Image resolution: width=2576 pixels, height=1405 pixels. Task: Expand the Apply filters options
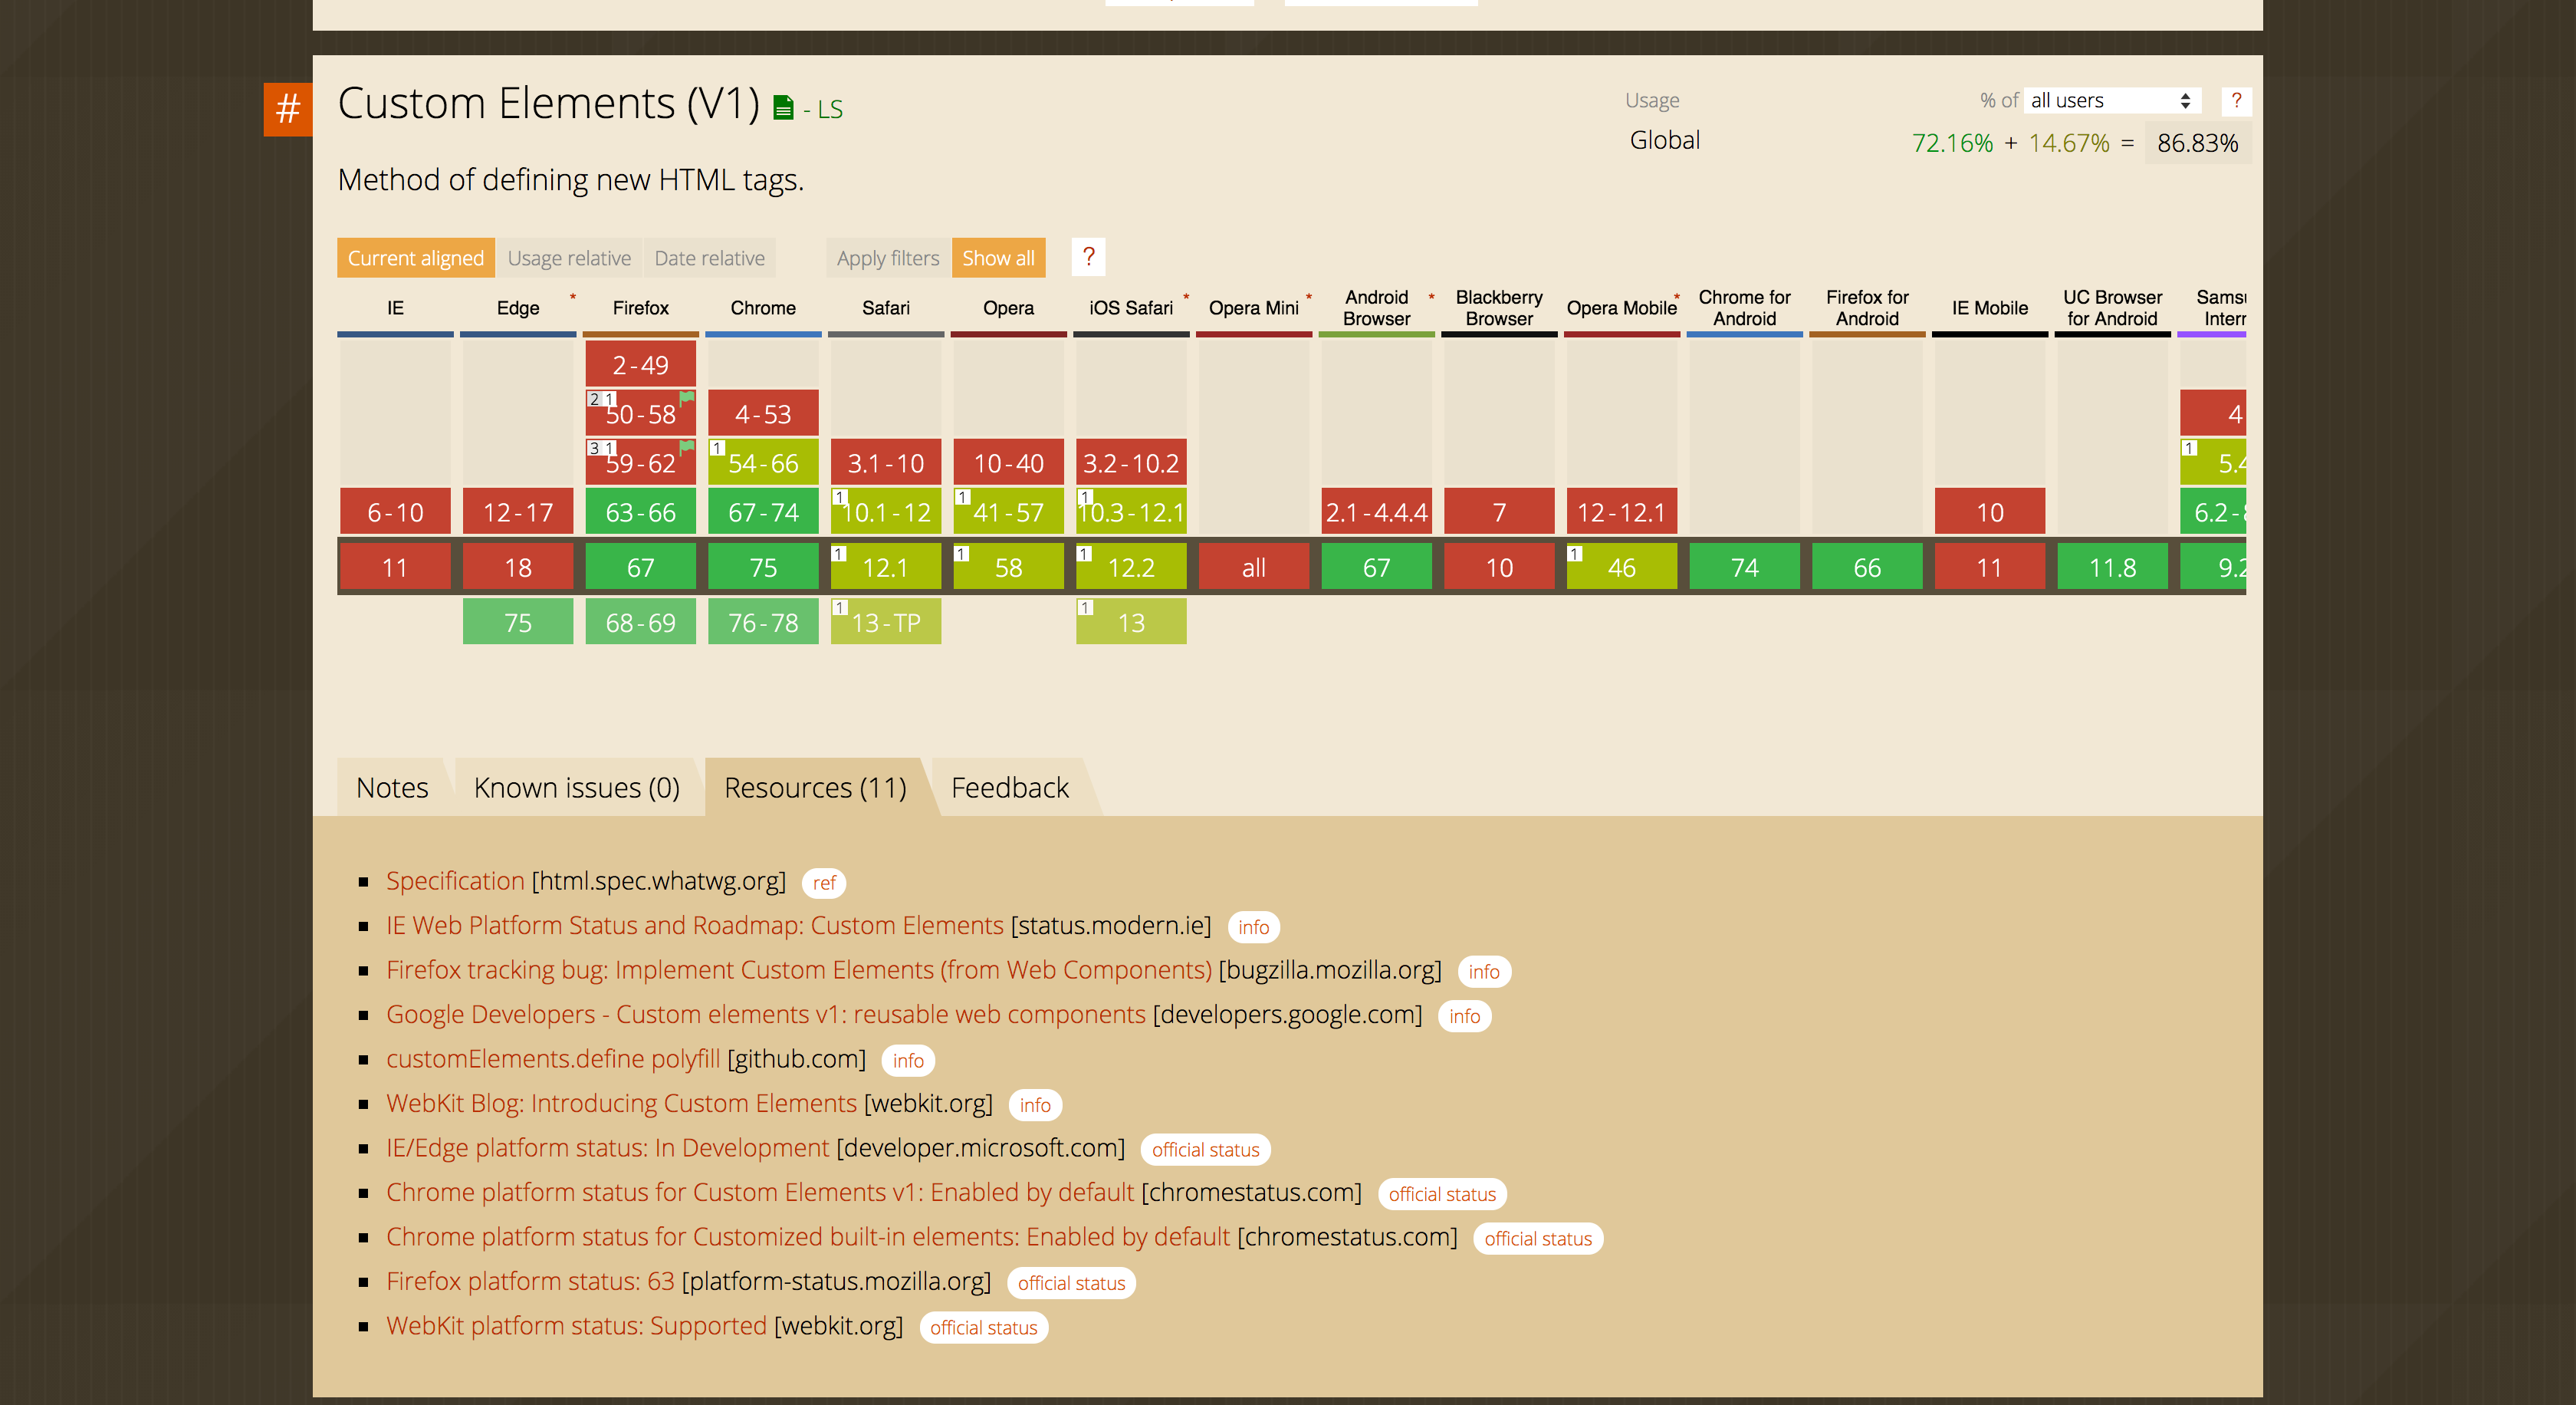click(x=887, y=257)
